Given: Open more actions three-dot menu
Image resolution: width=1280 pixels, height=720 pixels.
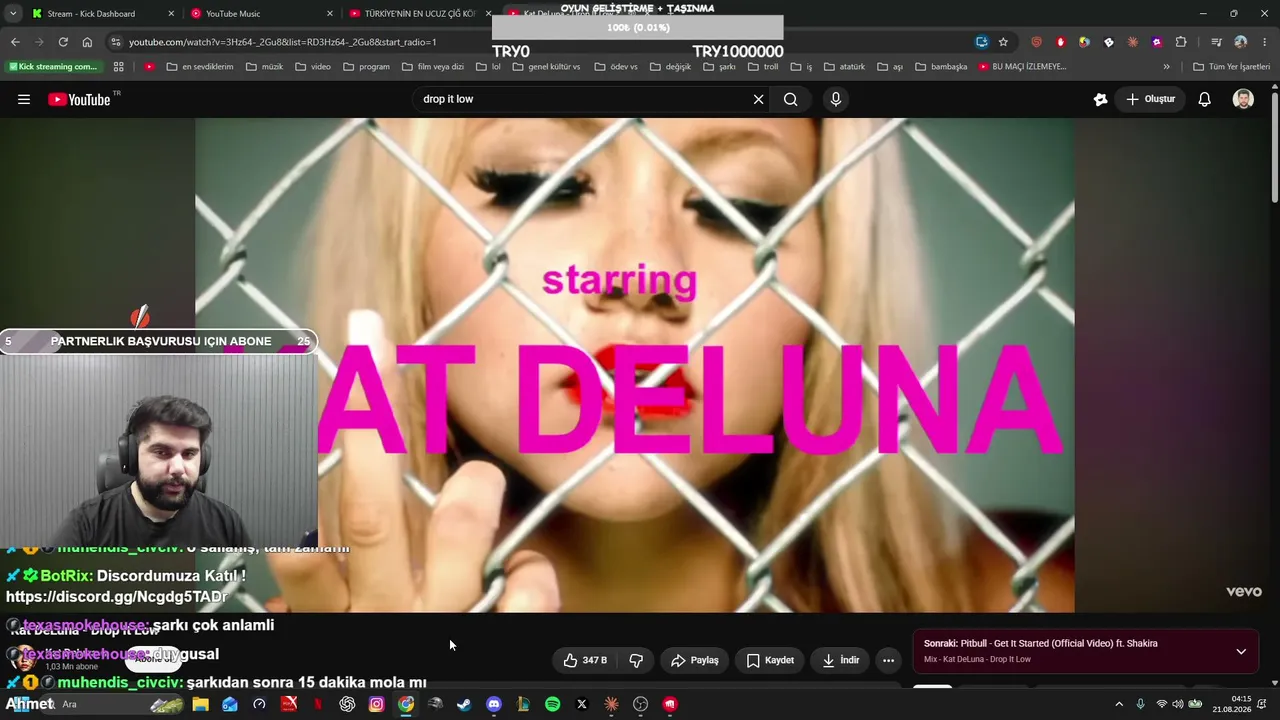Looking at the screenshot, I should (888, 660).
